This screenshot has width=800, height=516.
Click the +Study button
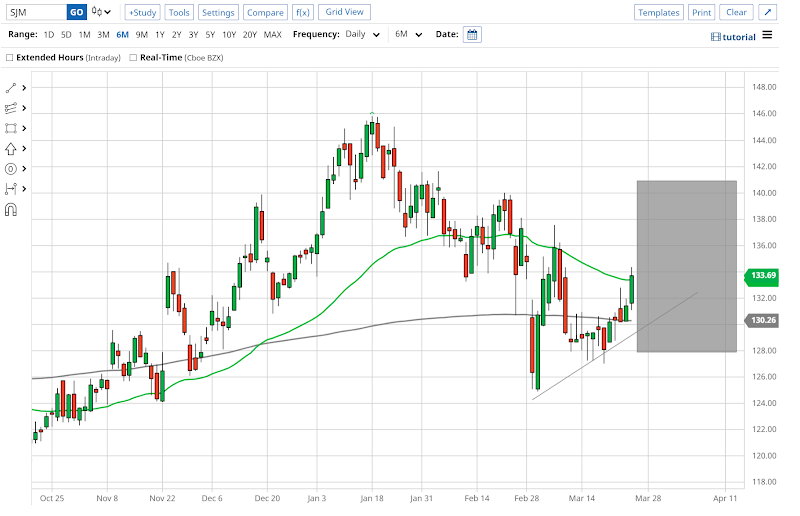pos(142,13)
